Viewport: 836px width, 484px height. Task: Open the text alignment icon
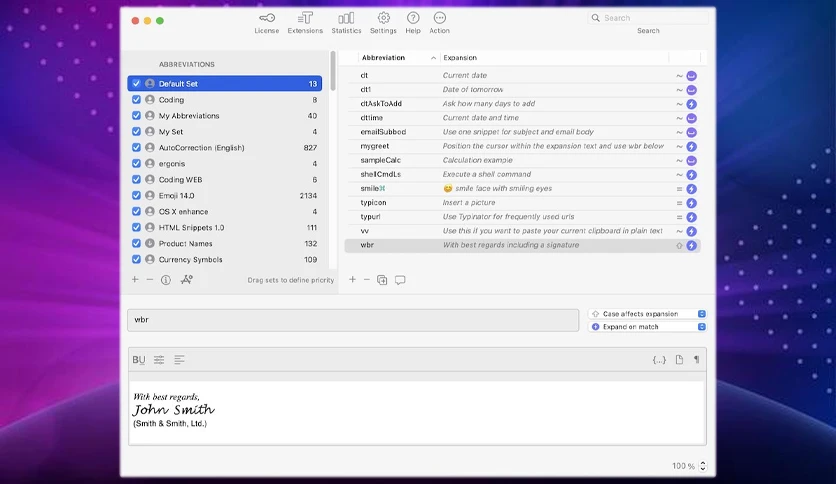pyautogui.click(x=179, y=360)
